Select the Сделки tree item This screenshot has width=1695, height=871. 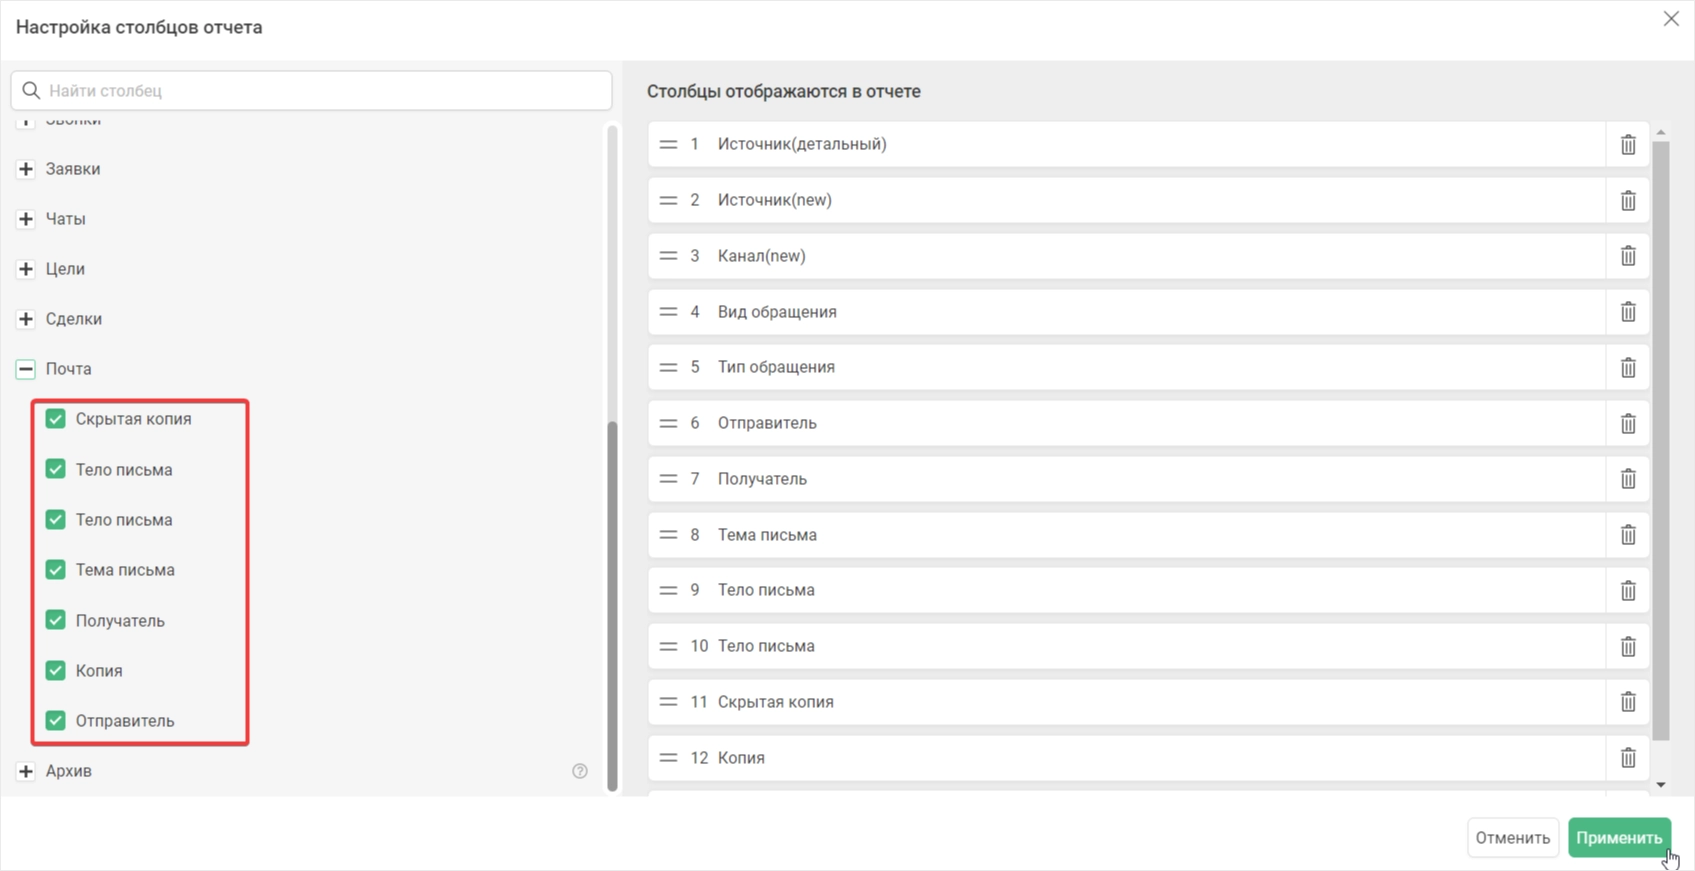click(x=74, y=319)
